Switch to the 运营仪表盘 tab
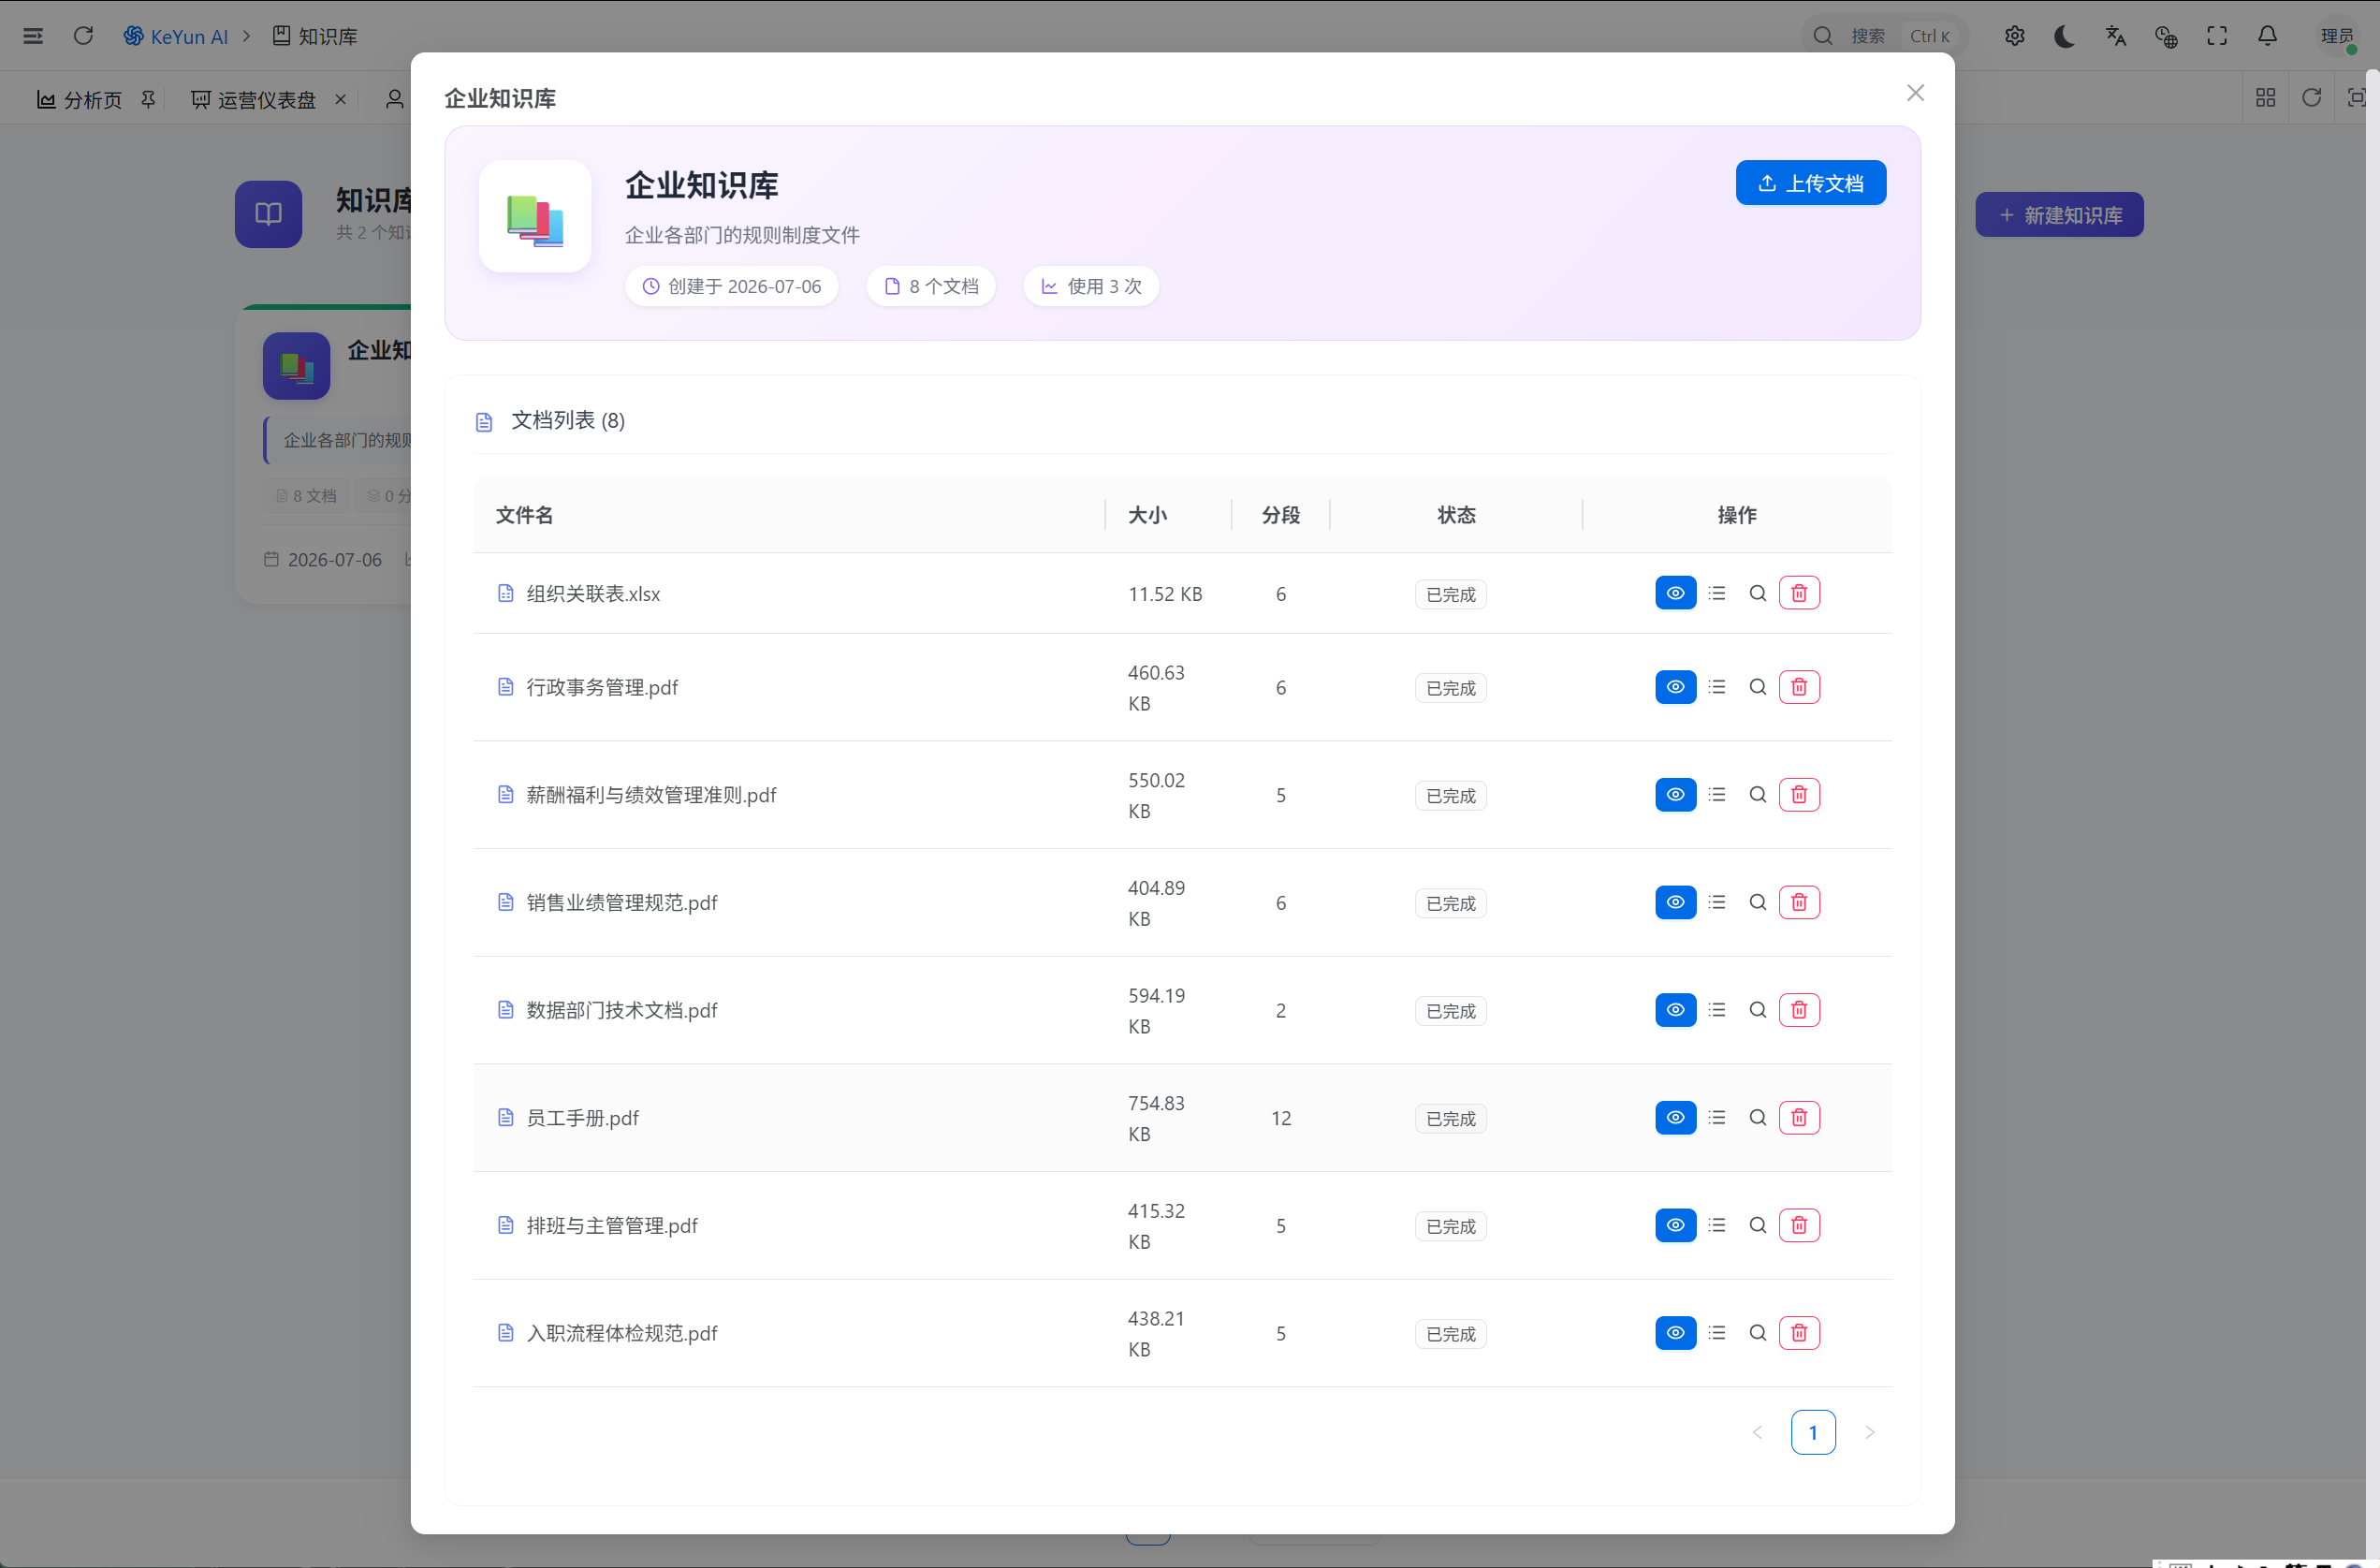 tap(254, 99)
